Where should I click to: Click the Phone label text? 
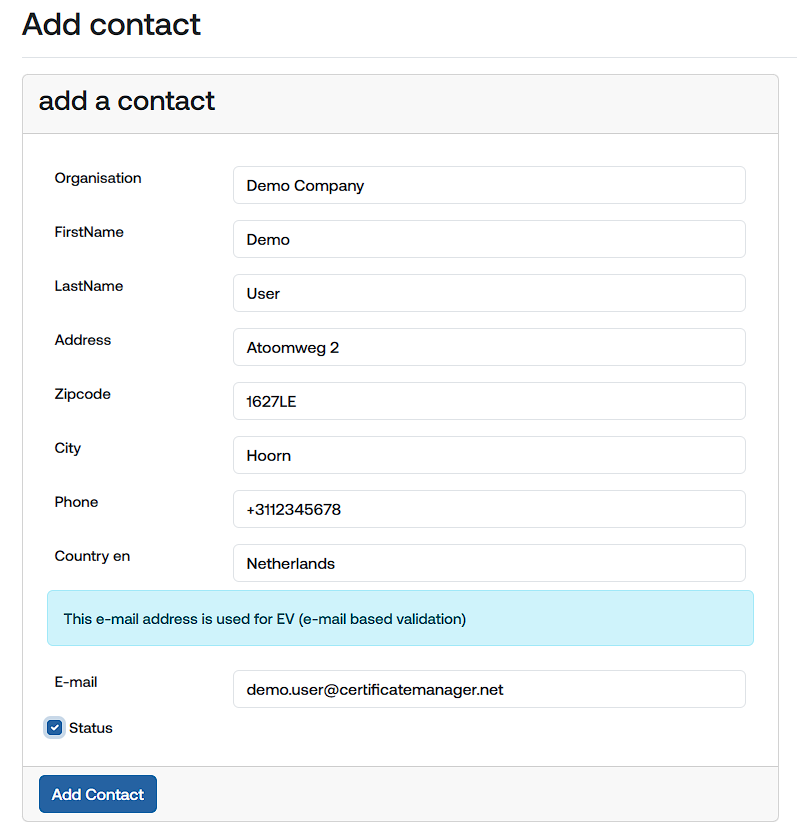(77, 502)
